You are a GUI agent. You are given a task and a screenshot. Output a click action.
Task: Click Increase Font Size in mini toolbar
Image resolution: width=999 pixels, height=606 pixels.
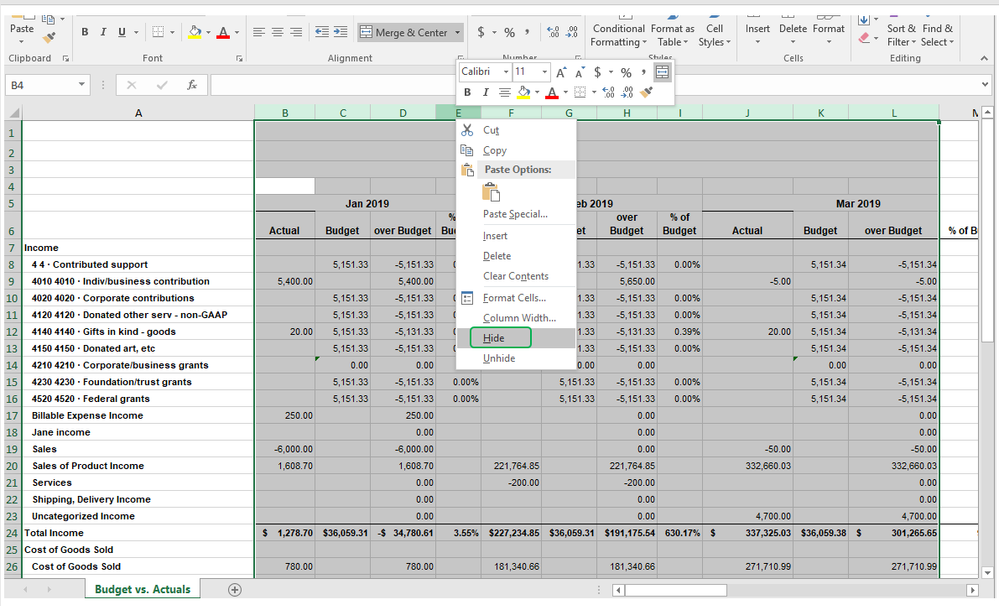(561, 72)
